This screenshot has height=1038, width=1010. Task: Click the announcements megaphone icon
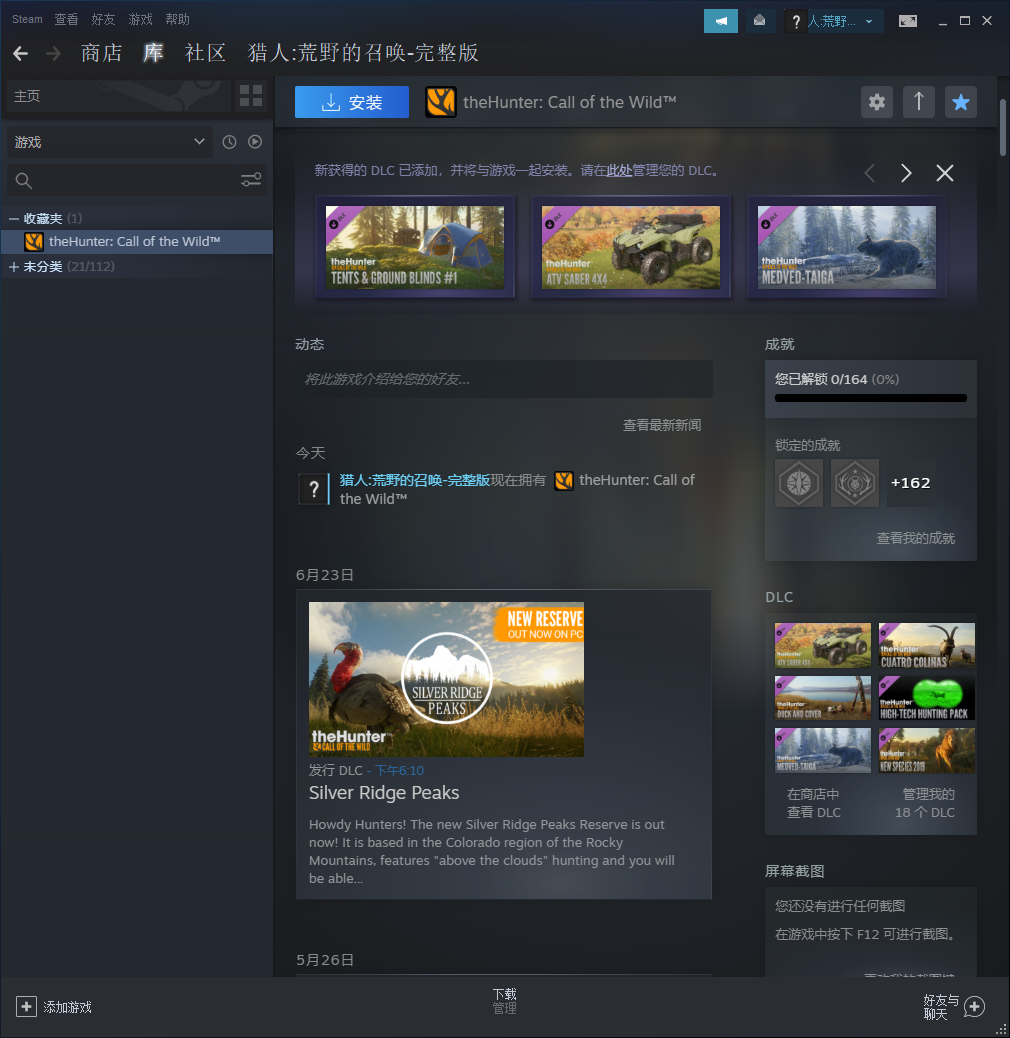pos(720,21)
